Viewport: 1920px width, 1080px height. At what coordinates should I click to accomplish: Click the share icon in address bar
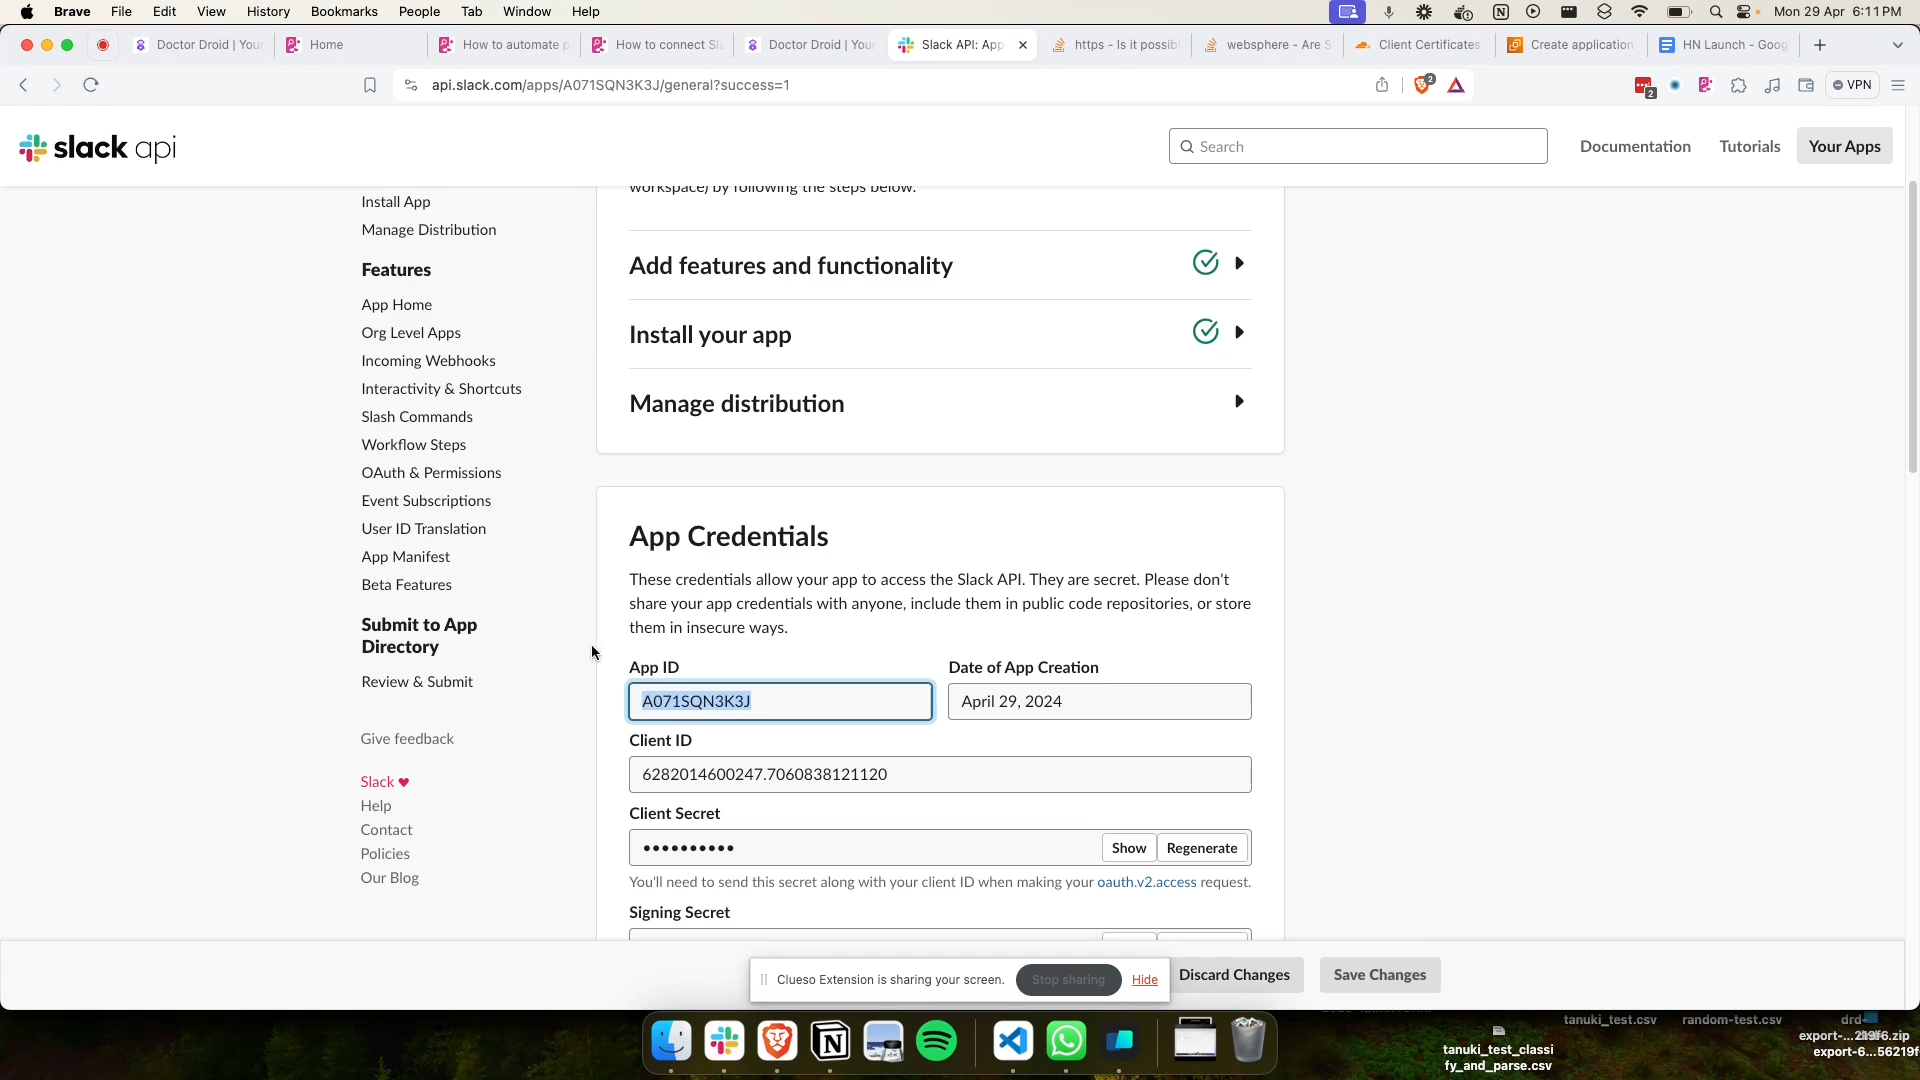[x=1382, y=85]
